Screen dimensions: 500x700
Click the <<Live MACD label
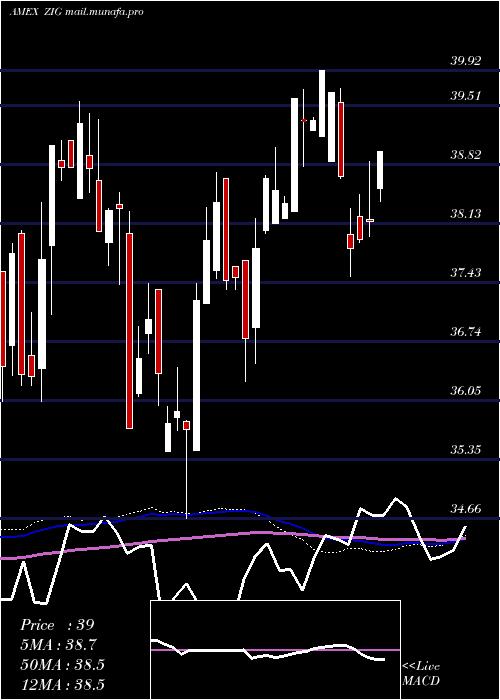tap(421, 673)
